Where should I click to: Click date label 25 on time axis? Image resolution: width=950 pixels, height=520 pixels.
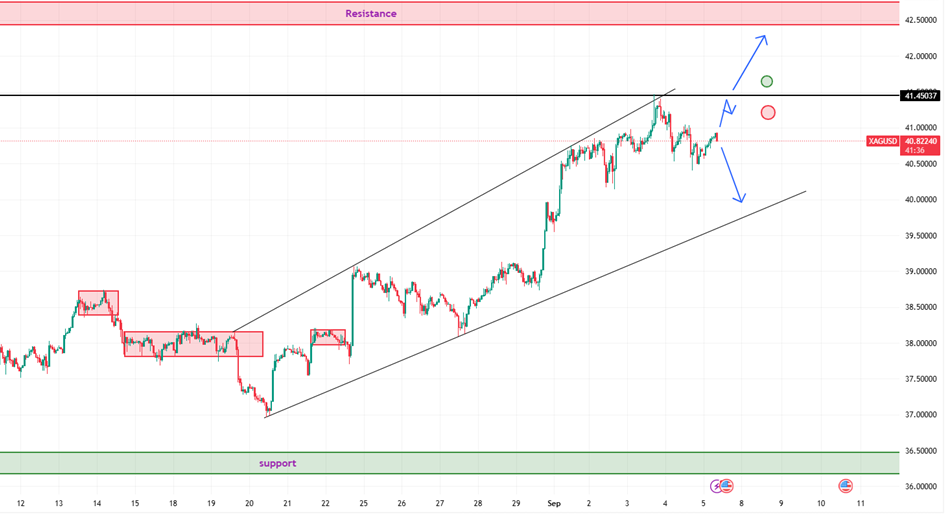click(364, 503)
